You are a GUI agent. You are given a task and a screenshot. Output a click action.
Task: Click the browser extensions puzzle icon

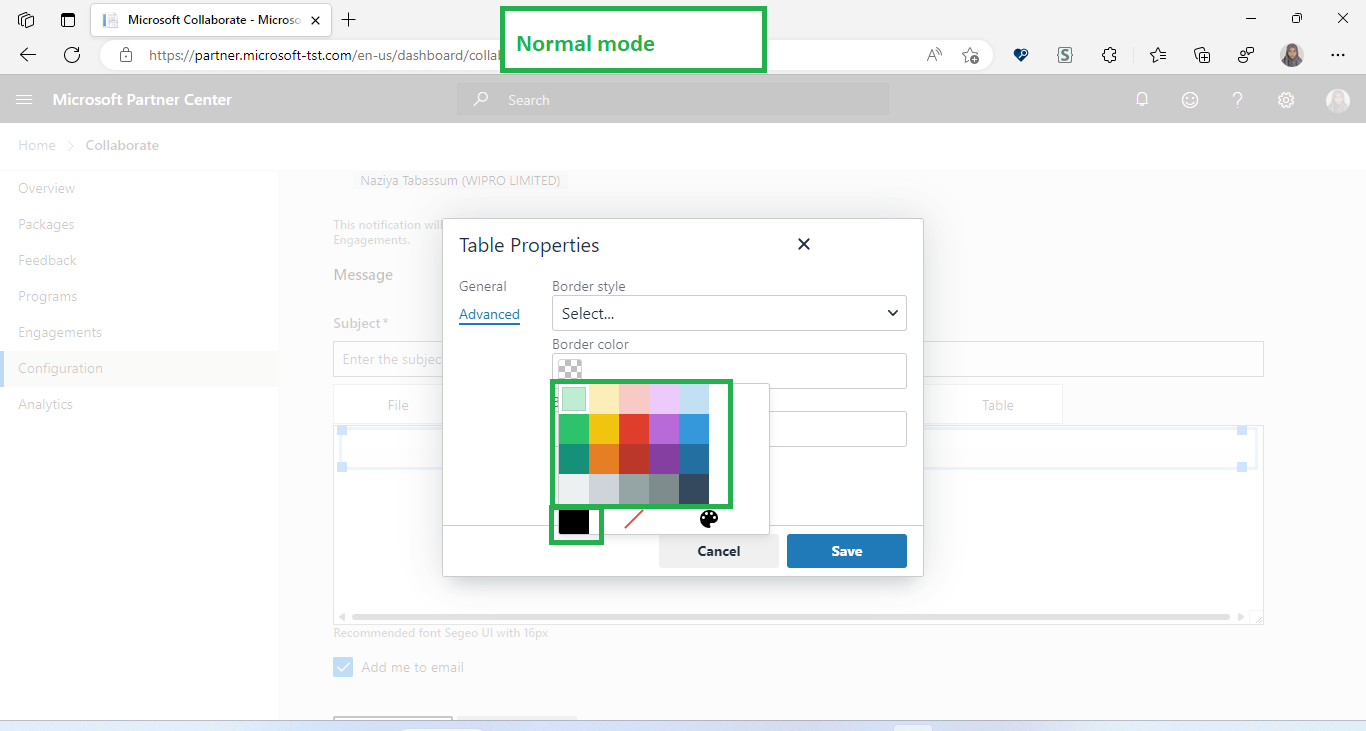[1109, 55]
